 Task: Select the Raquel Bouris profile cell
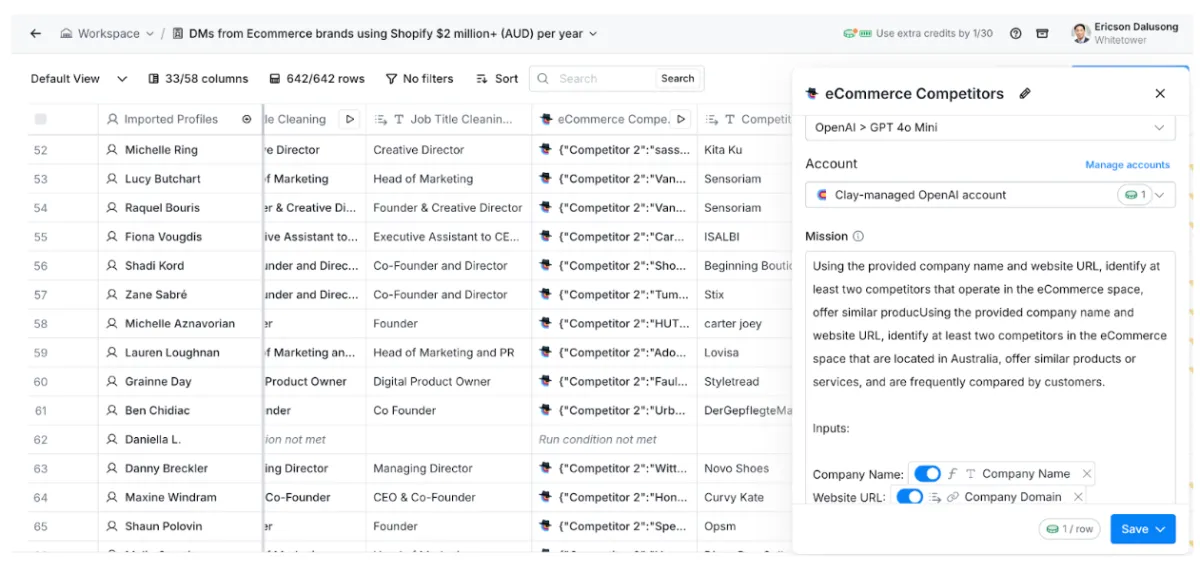(180, 208)
